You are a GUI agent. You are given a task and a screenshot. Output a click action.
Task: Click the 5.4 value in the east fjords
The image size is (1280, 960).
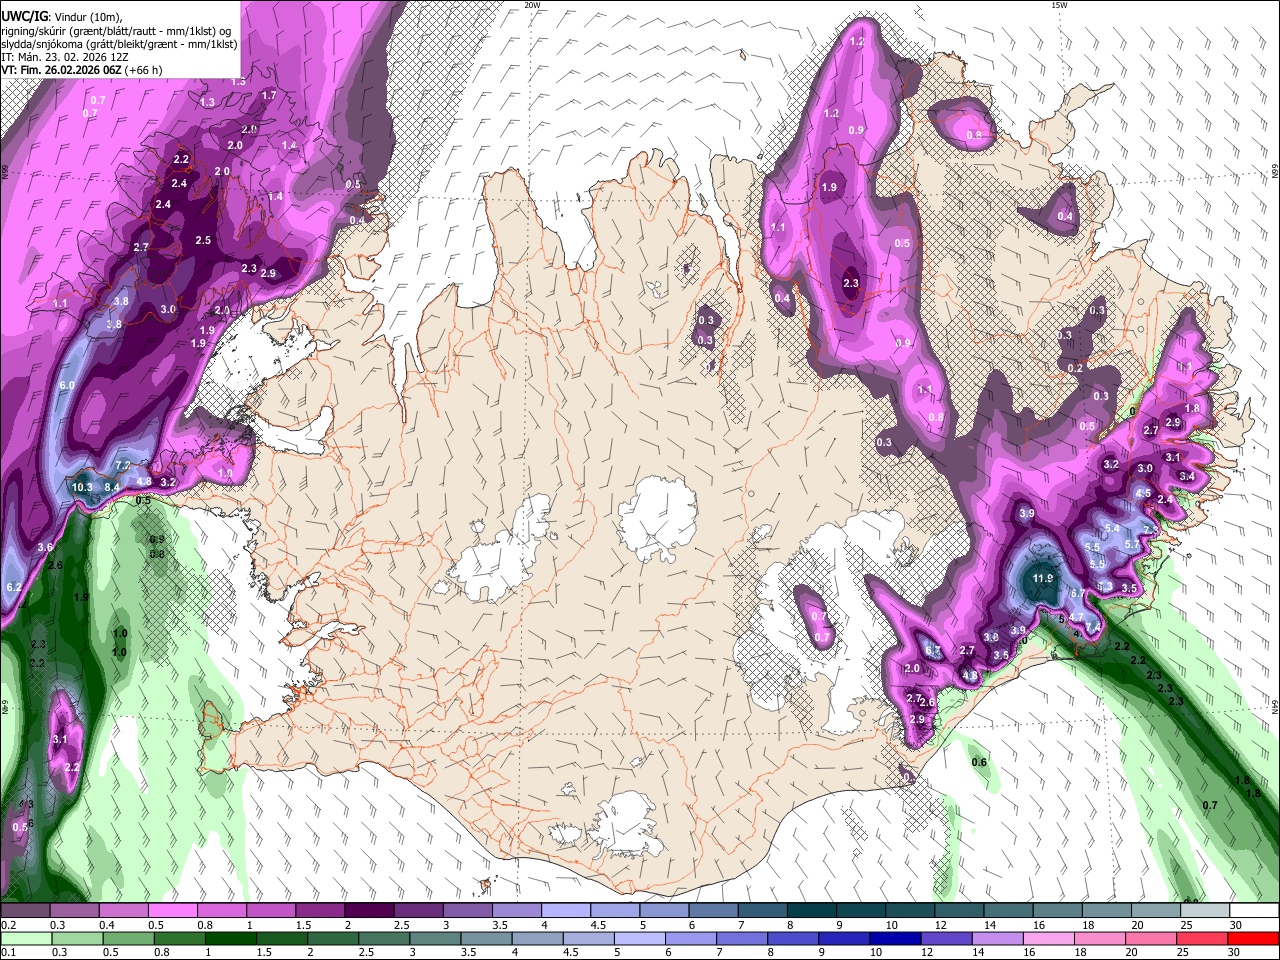pyautogui.click(x=1111, y=528)
